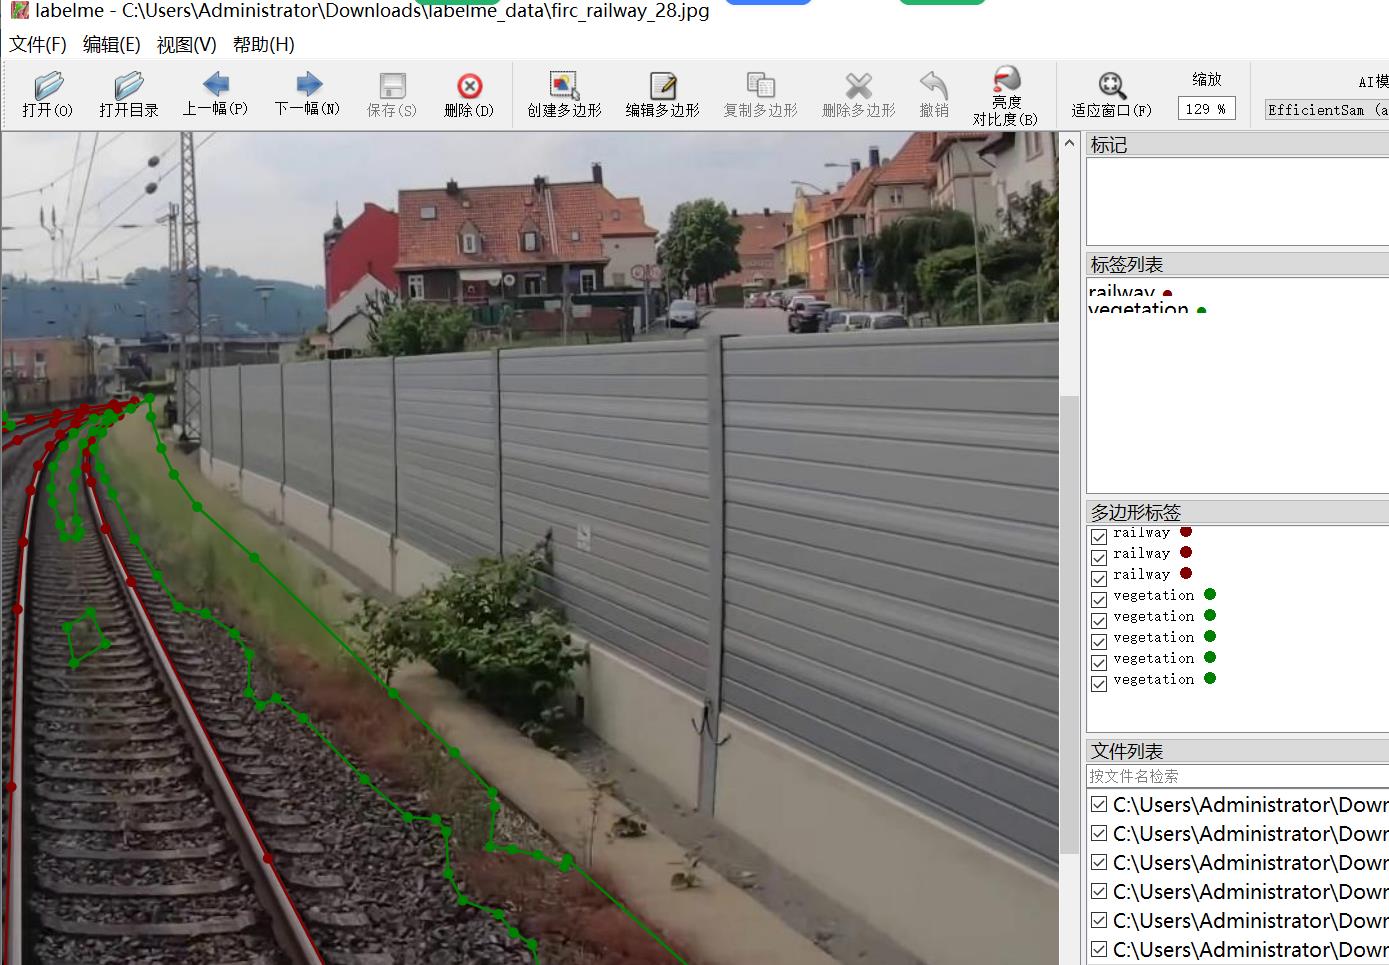Click the file name search field
The width and height of the screenshot is (1389, 965).
coord(1236,776)
